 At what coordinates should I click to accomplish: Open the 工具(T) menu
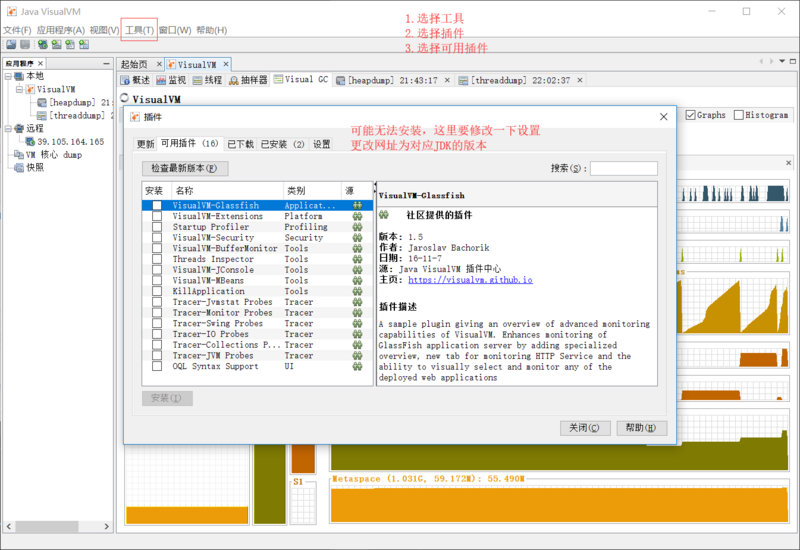click(x=139, y=30)
